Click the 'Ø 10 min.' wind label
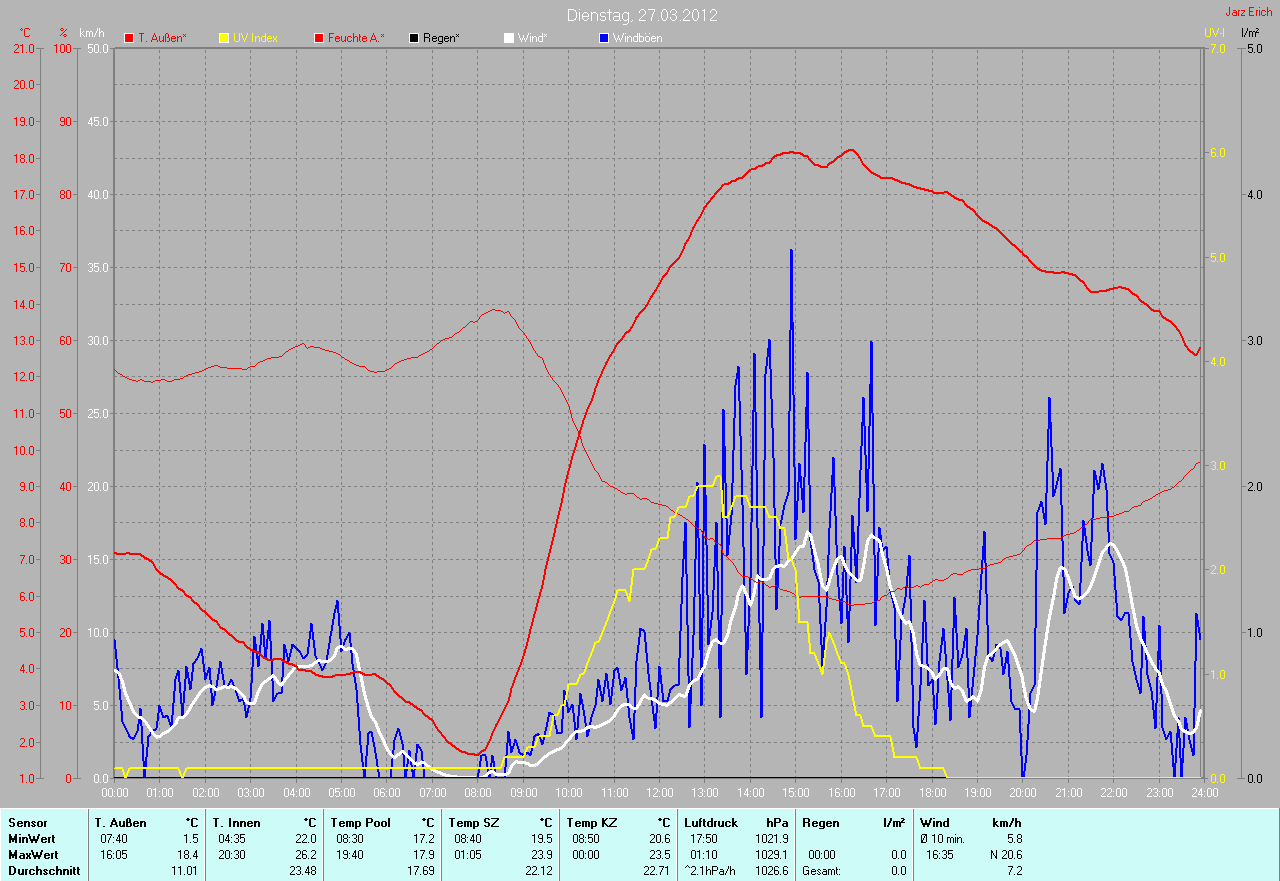 pos(944,839)
